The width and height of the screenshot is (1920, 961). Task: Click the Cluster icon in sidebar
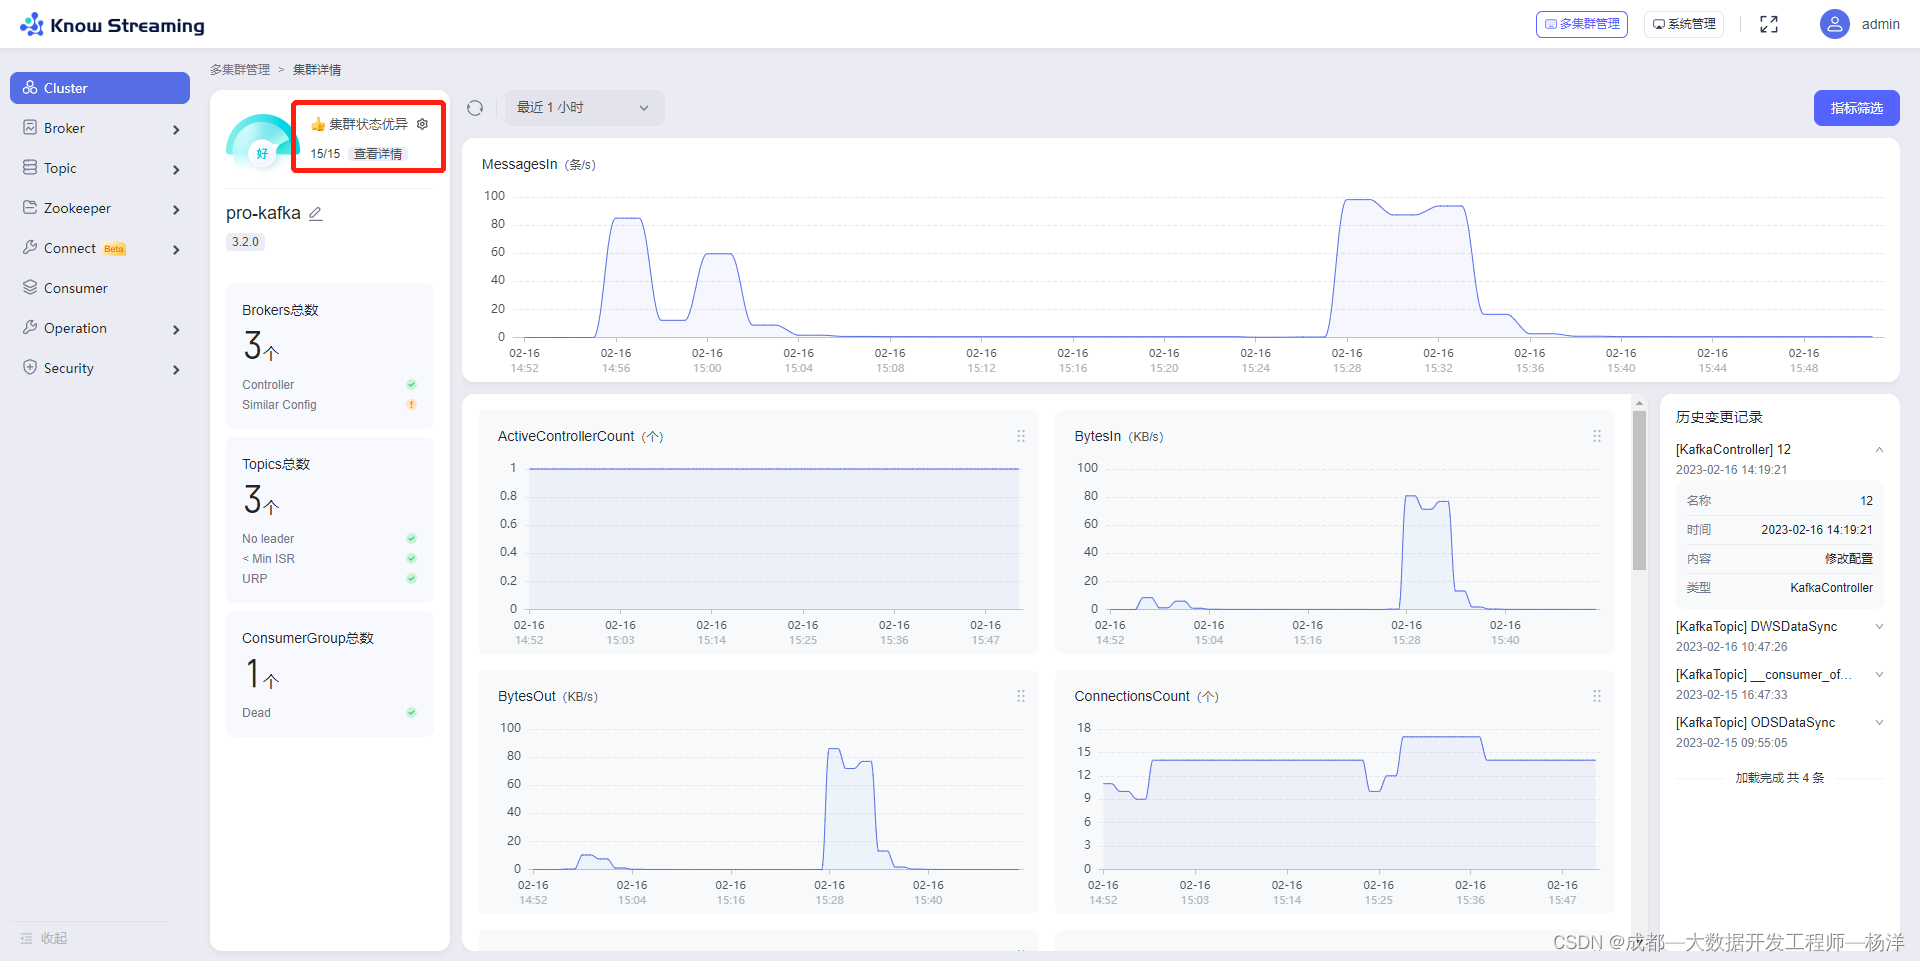(x=30, y=88)
